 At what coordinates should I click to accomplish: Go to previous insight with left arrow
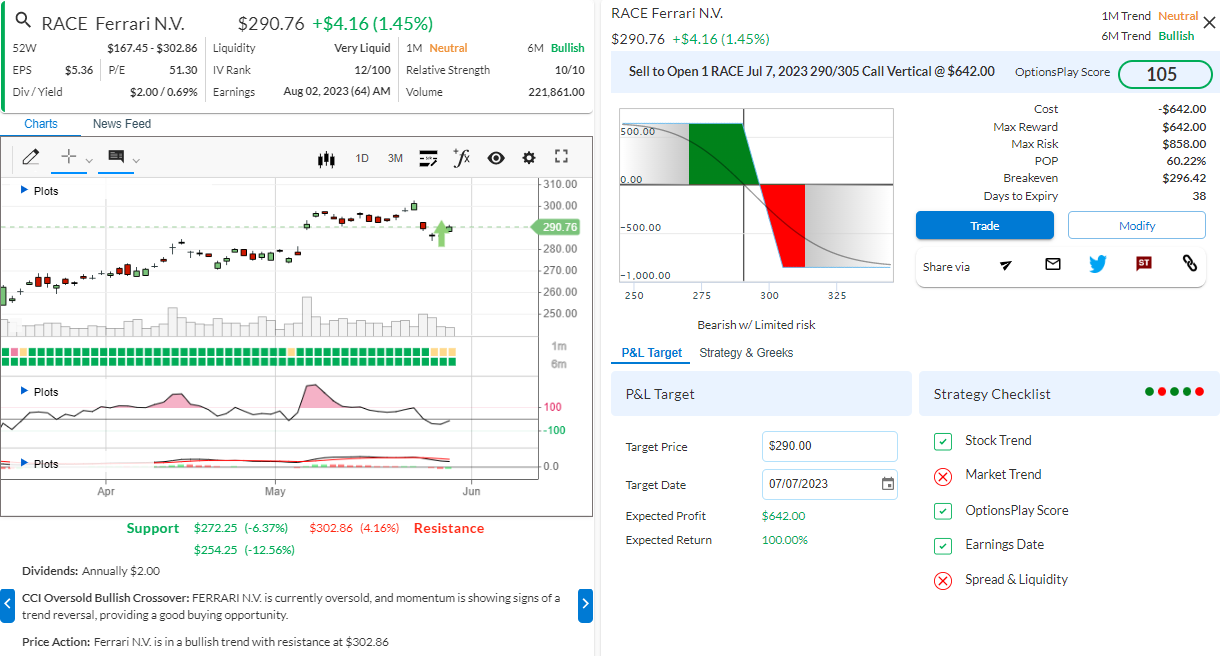pos(7,605)
